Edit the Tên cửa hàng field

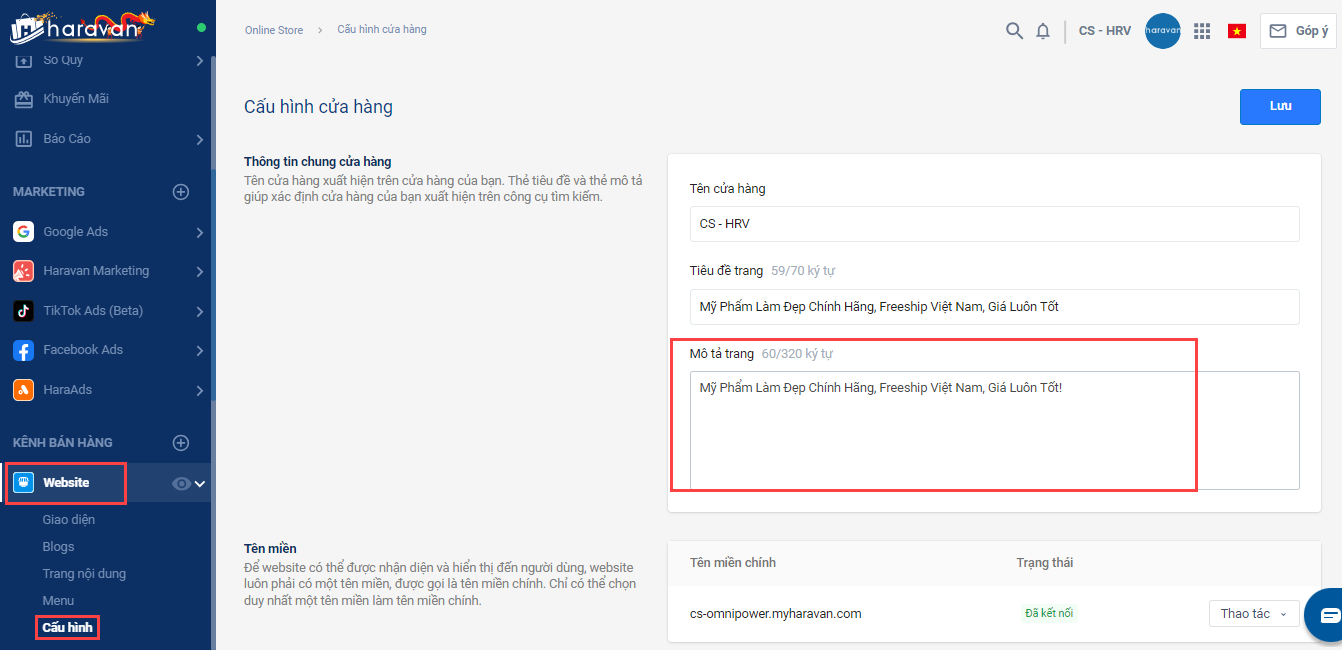(x=994, y=224)
